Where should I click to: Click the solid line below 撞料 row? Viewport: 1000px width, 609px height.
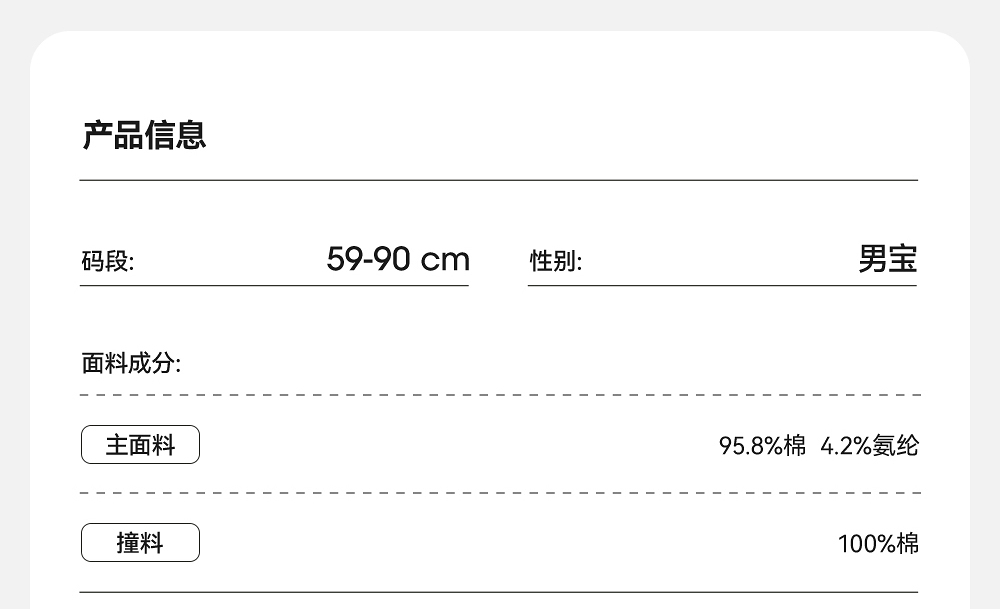pyautogui.click(x=498, y=592)
